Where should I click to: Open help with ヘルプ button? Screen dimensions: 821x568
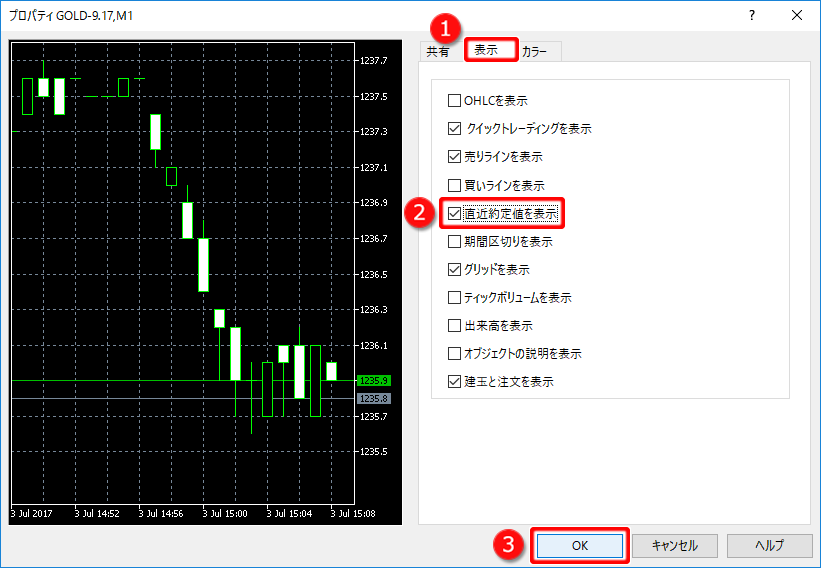769,545
